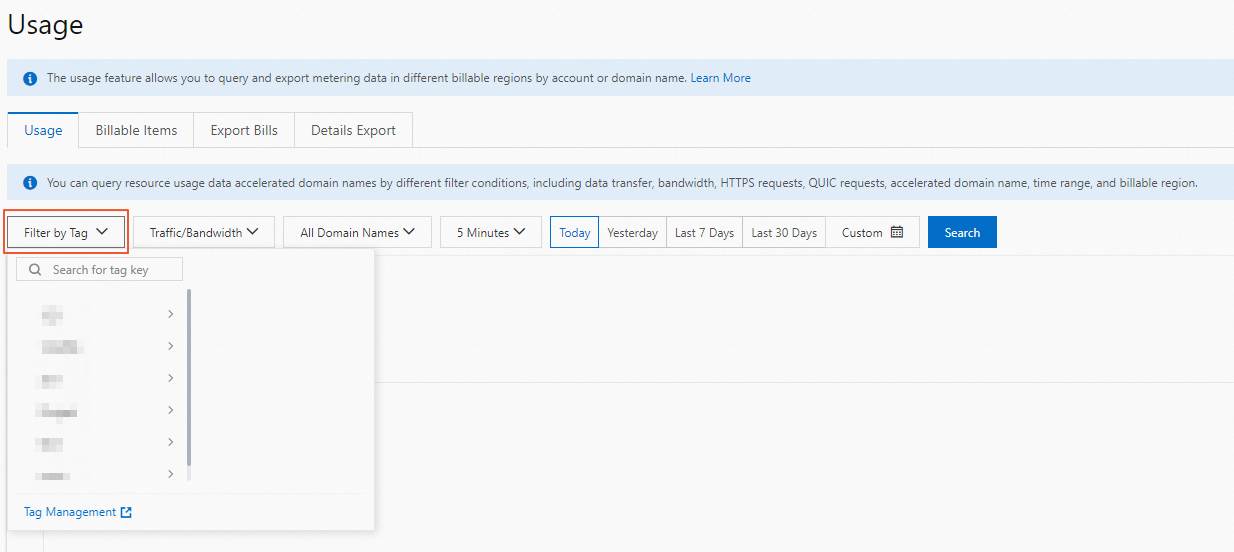
Task: Open the Tag Management link
Action: coord(70,512)
